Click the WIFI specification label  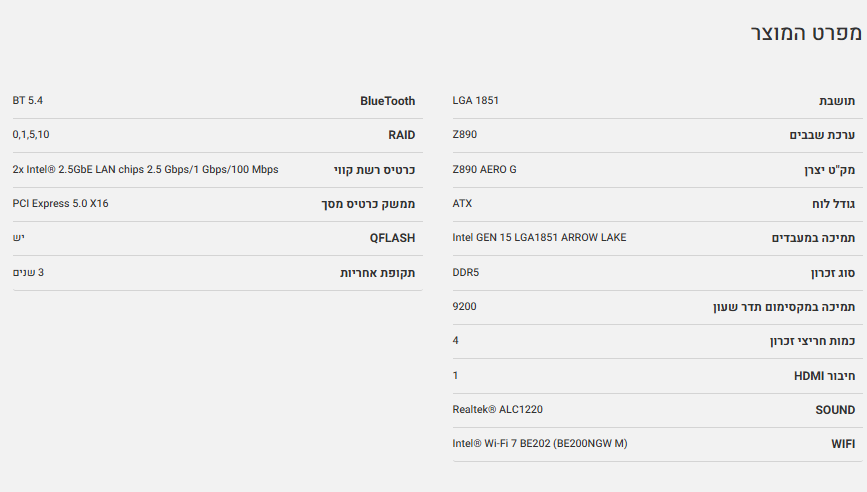(x=842, y=444)
